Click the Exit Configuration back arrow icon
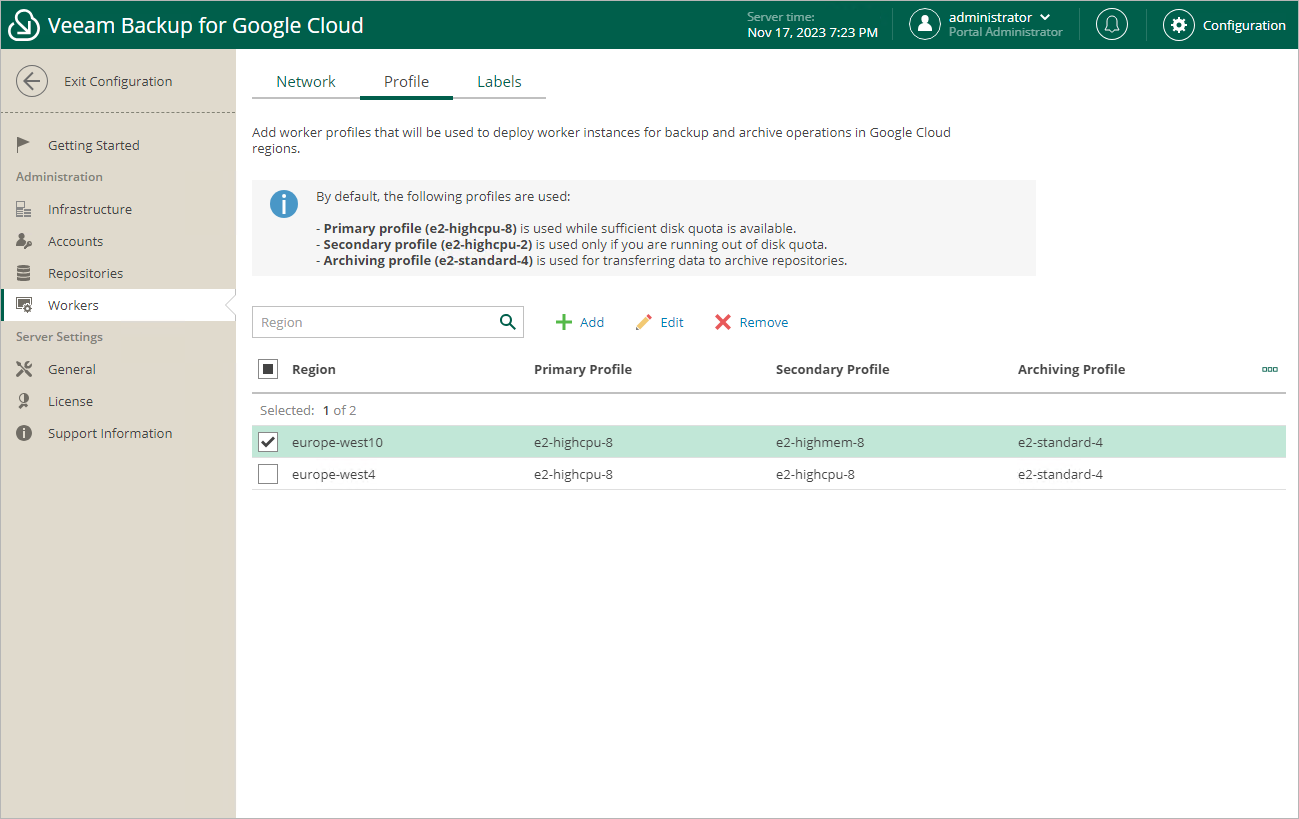The image size is (1299, 819). click(x=32, y=82)
